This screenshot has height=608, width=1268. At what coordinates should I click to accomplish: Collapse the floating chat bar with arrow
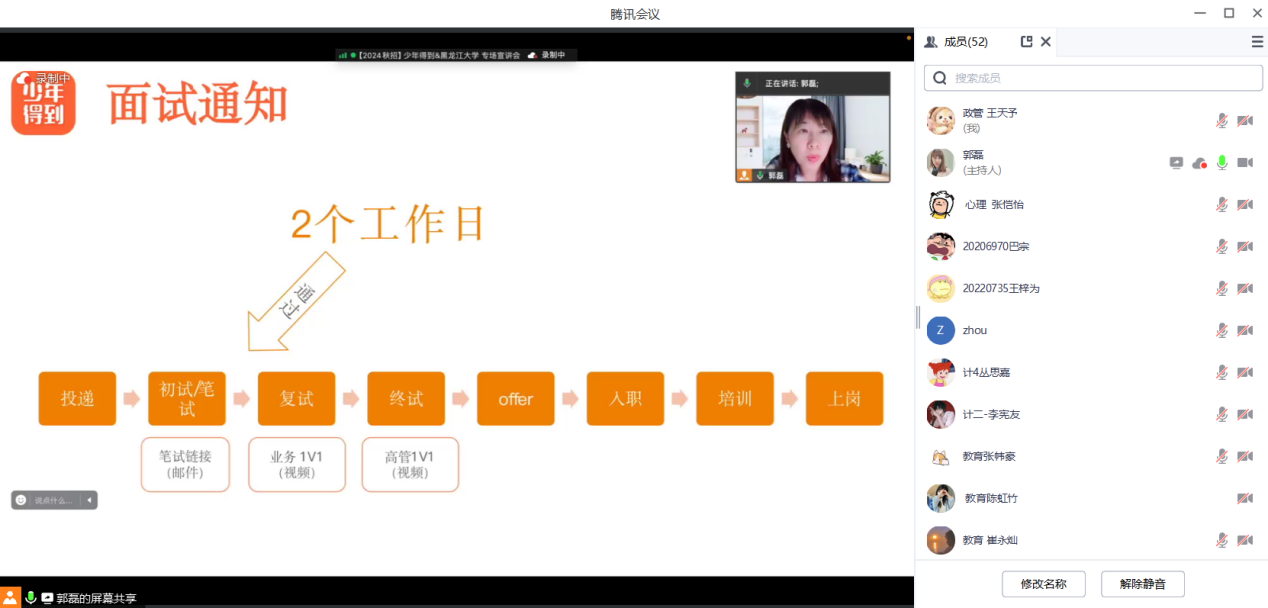pyautogui.click(x=89, y=500)
